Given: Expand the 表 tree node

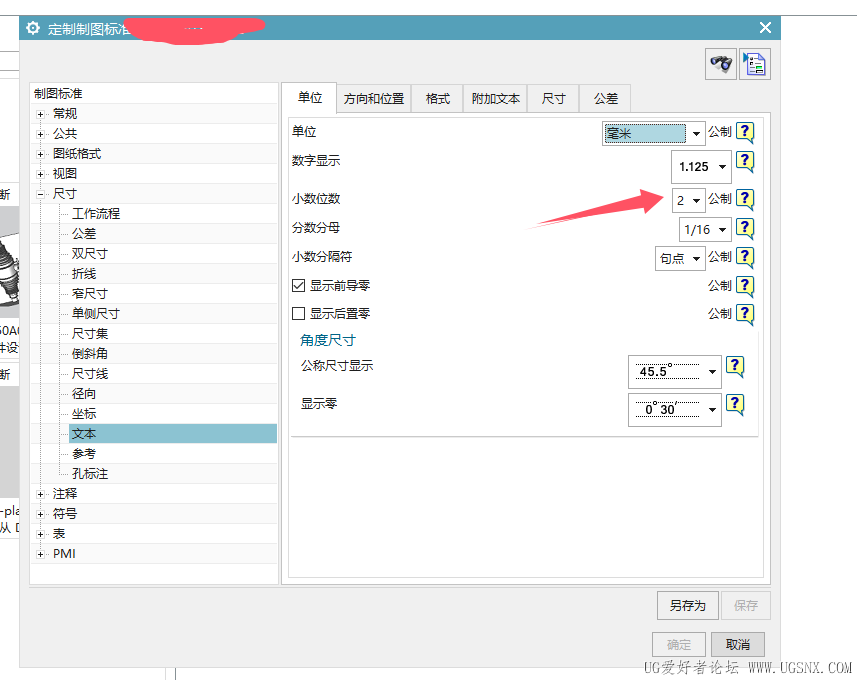Looking at the screenshot, I should pyautogui.click(x=40, y=535).
